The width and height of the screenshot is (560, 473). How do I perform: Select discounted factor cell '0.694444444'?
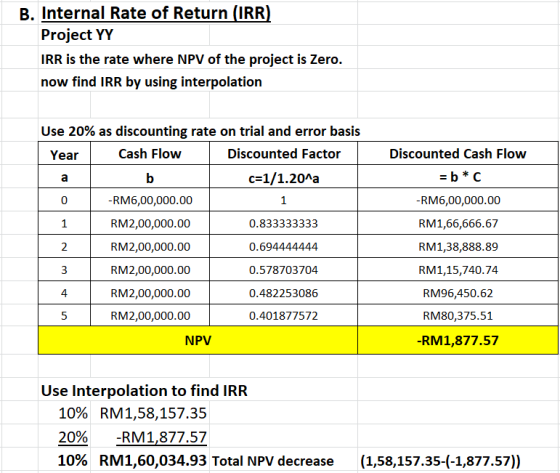tap(283, 247)
